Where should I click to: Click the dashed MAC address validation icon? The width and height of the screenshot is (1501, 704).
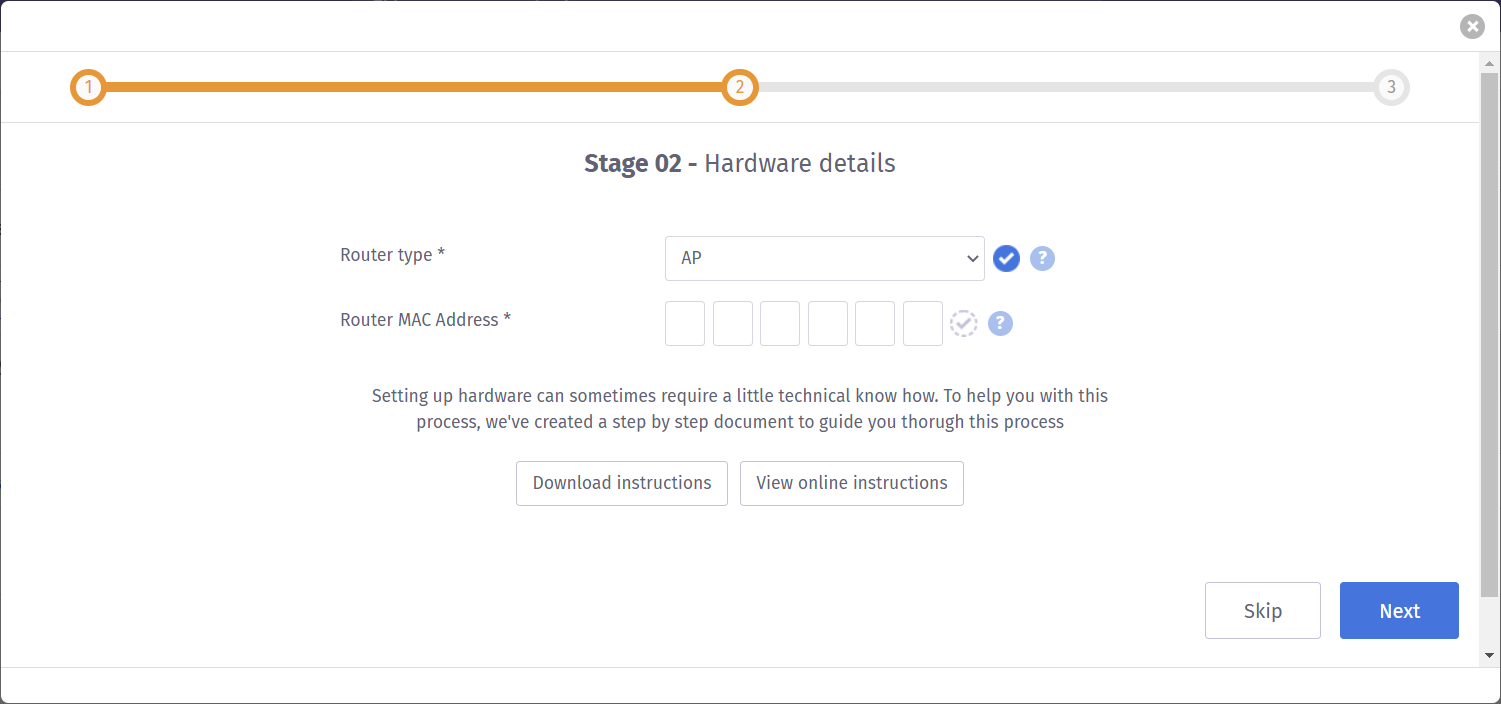tap(963, 324)
